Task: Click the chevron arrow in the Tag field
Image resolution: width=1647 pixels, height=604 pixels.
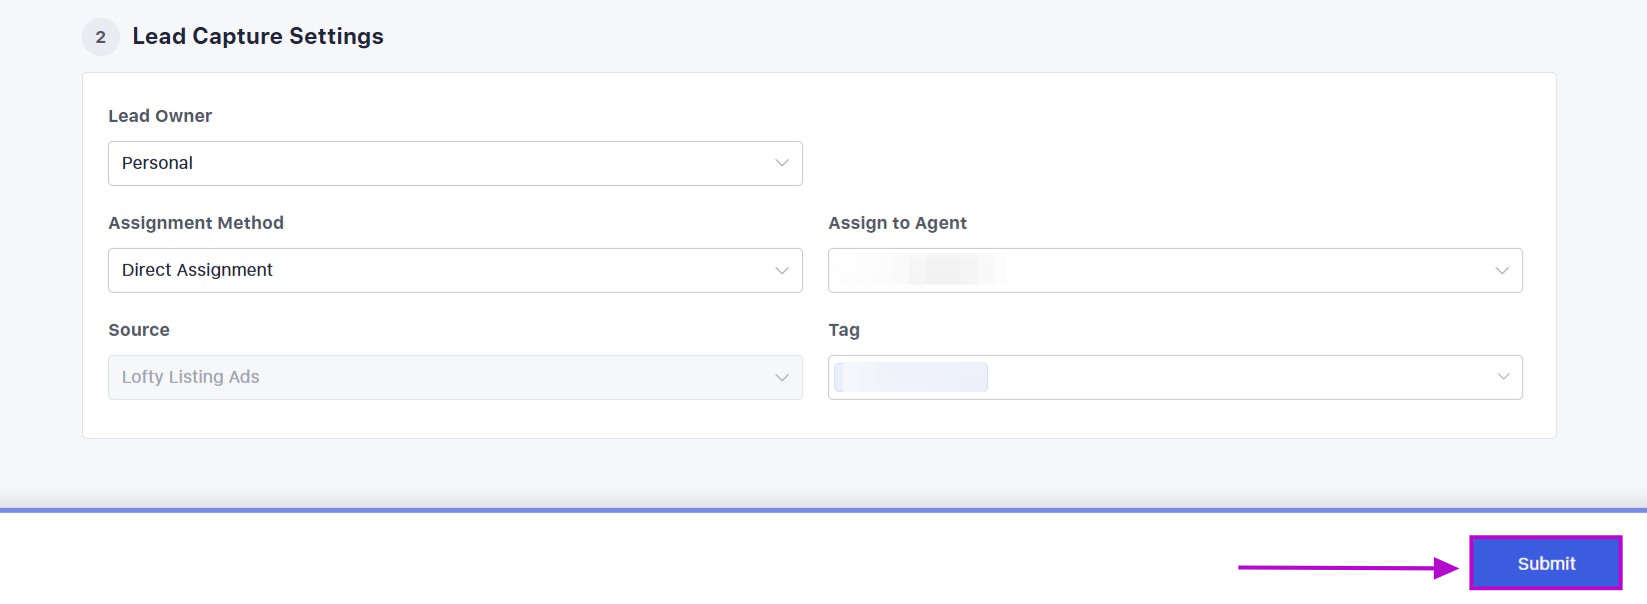Action: pyautogui.click(x=1502, y=377)
